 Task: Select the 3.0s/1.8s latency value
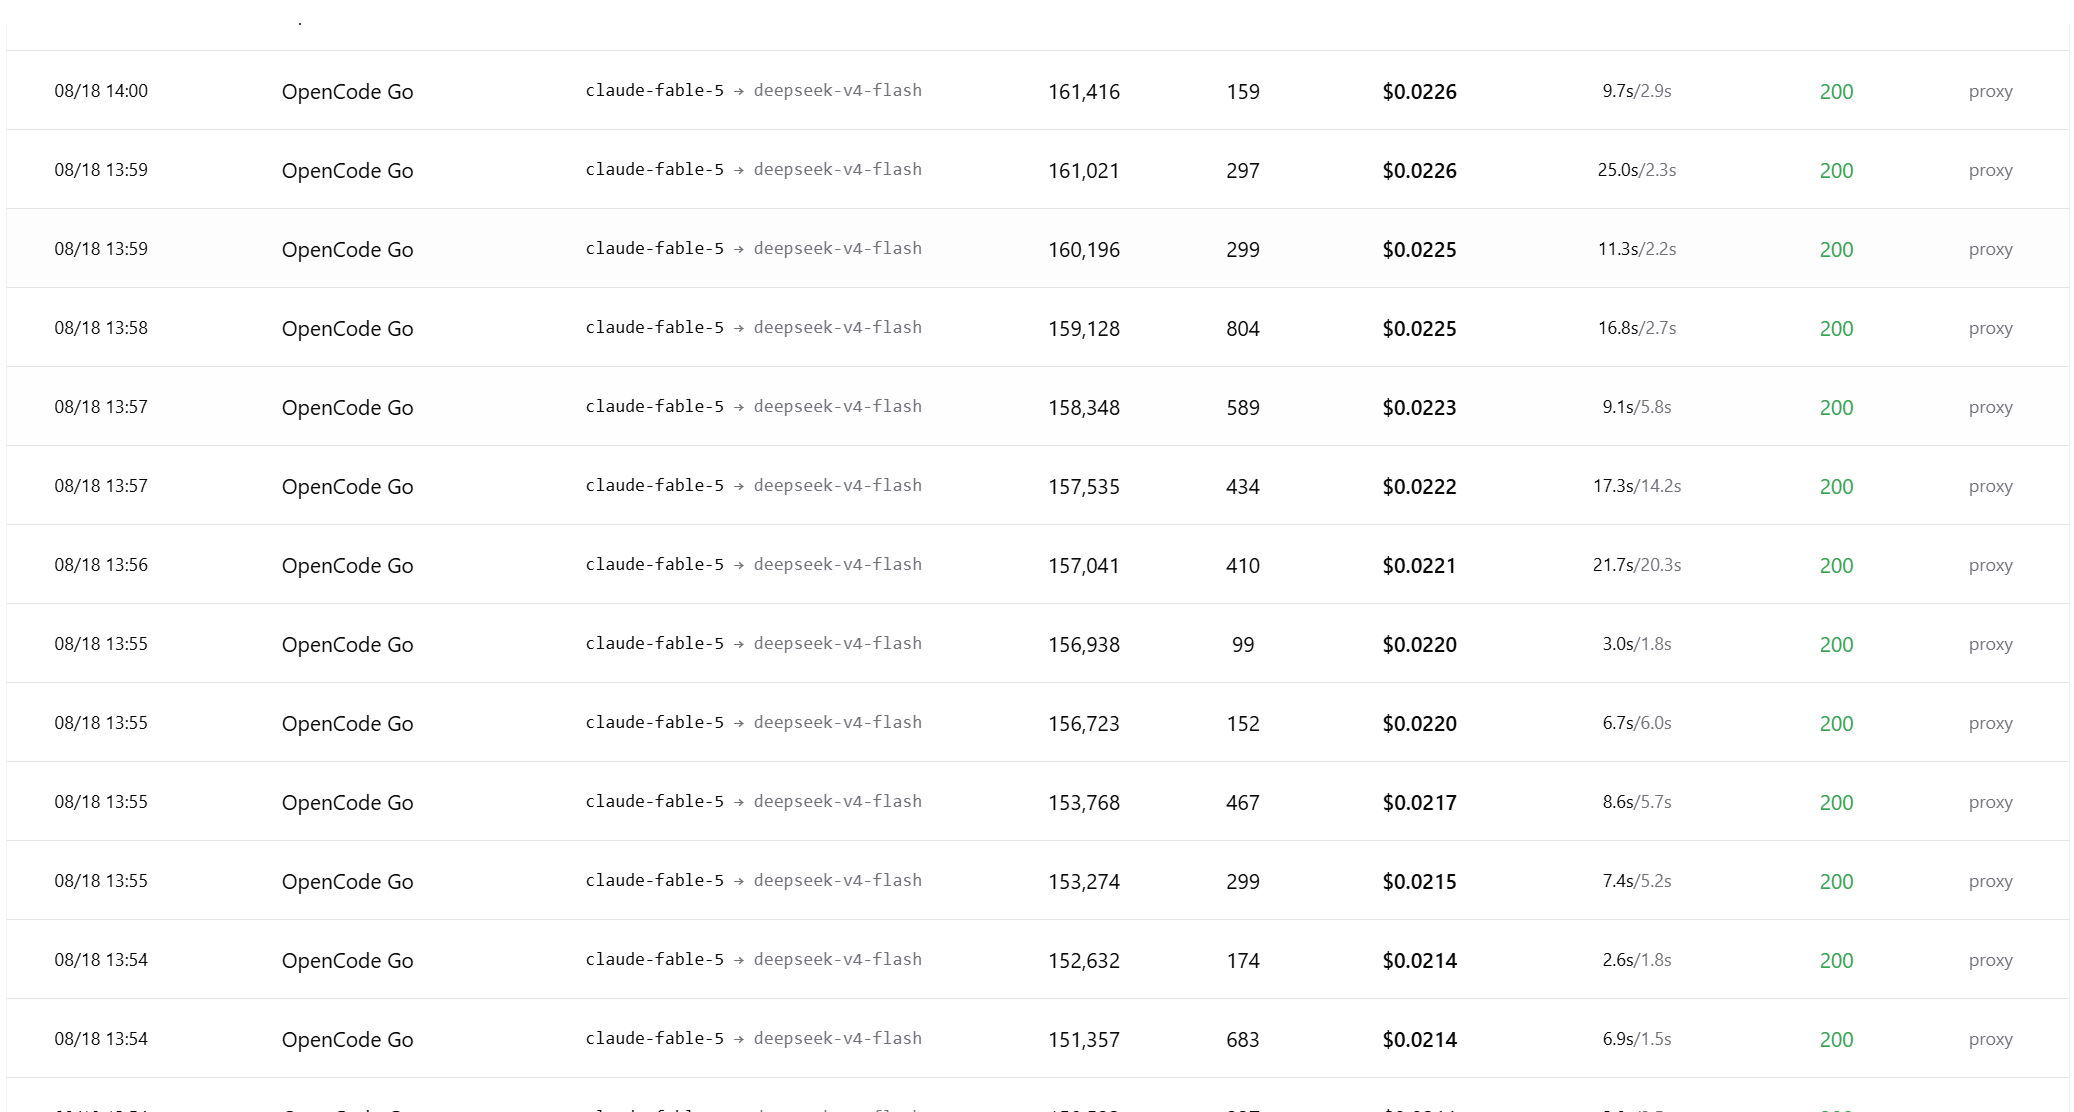(x=1637, y=644)
